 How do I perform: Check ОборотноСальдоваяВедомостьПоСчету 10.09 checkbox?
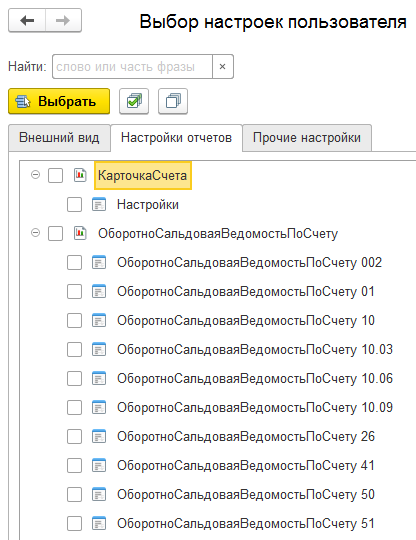74,407
